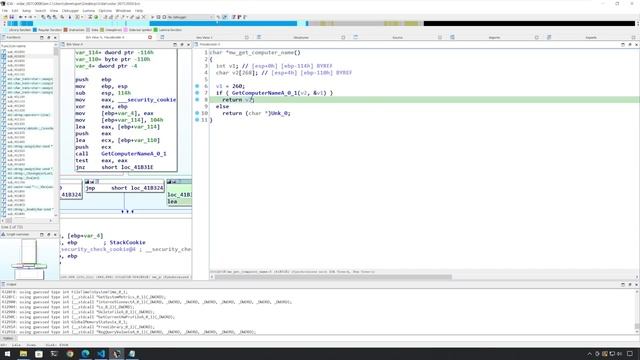Click the jump back arrow icon
640x360 pixels.
[20, 17]
